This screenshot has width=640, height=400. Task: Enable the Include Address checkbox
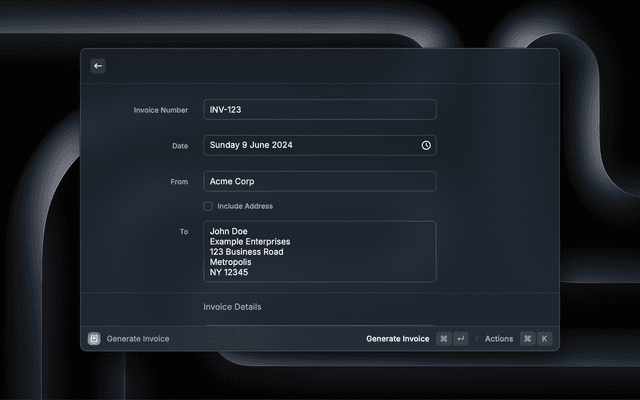pyautogui.click(x=208, y=206)
